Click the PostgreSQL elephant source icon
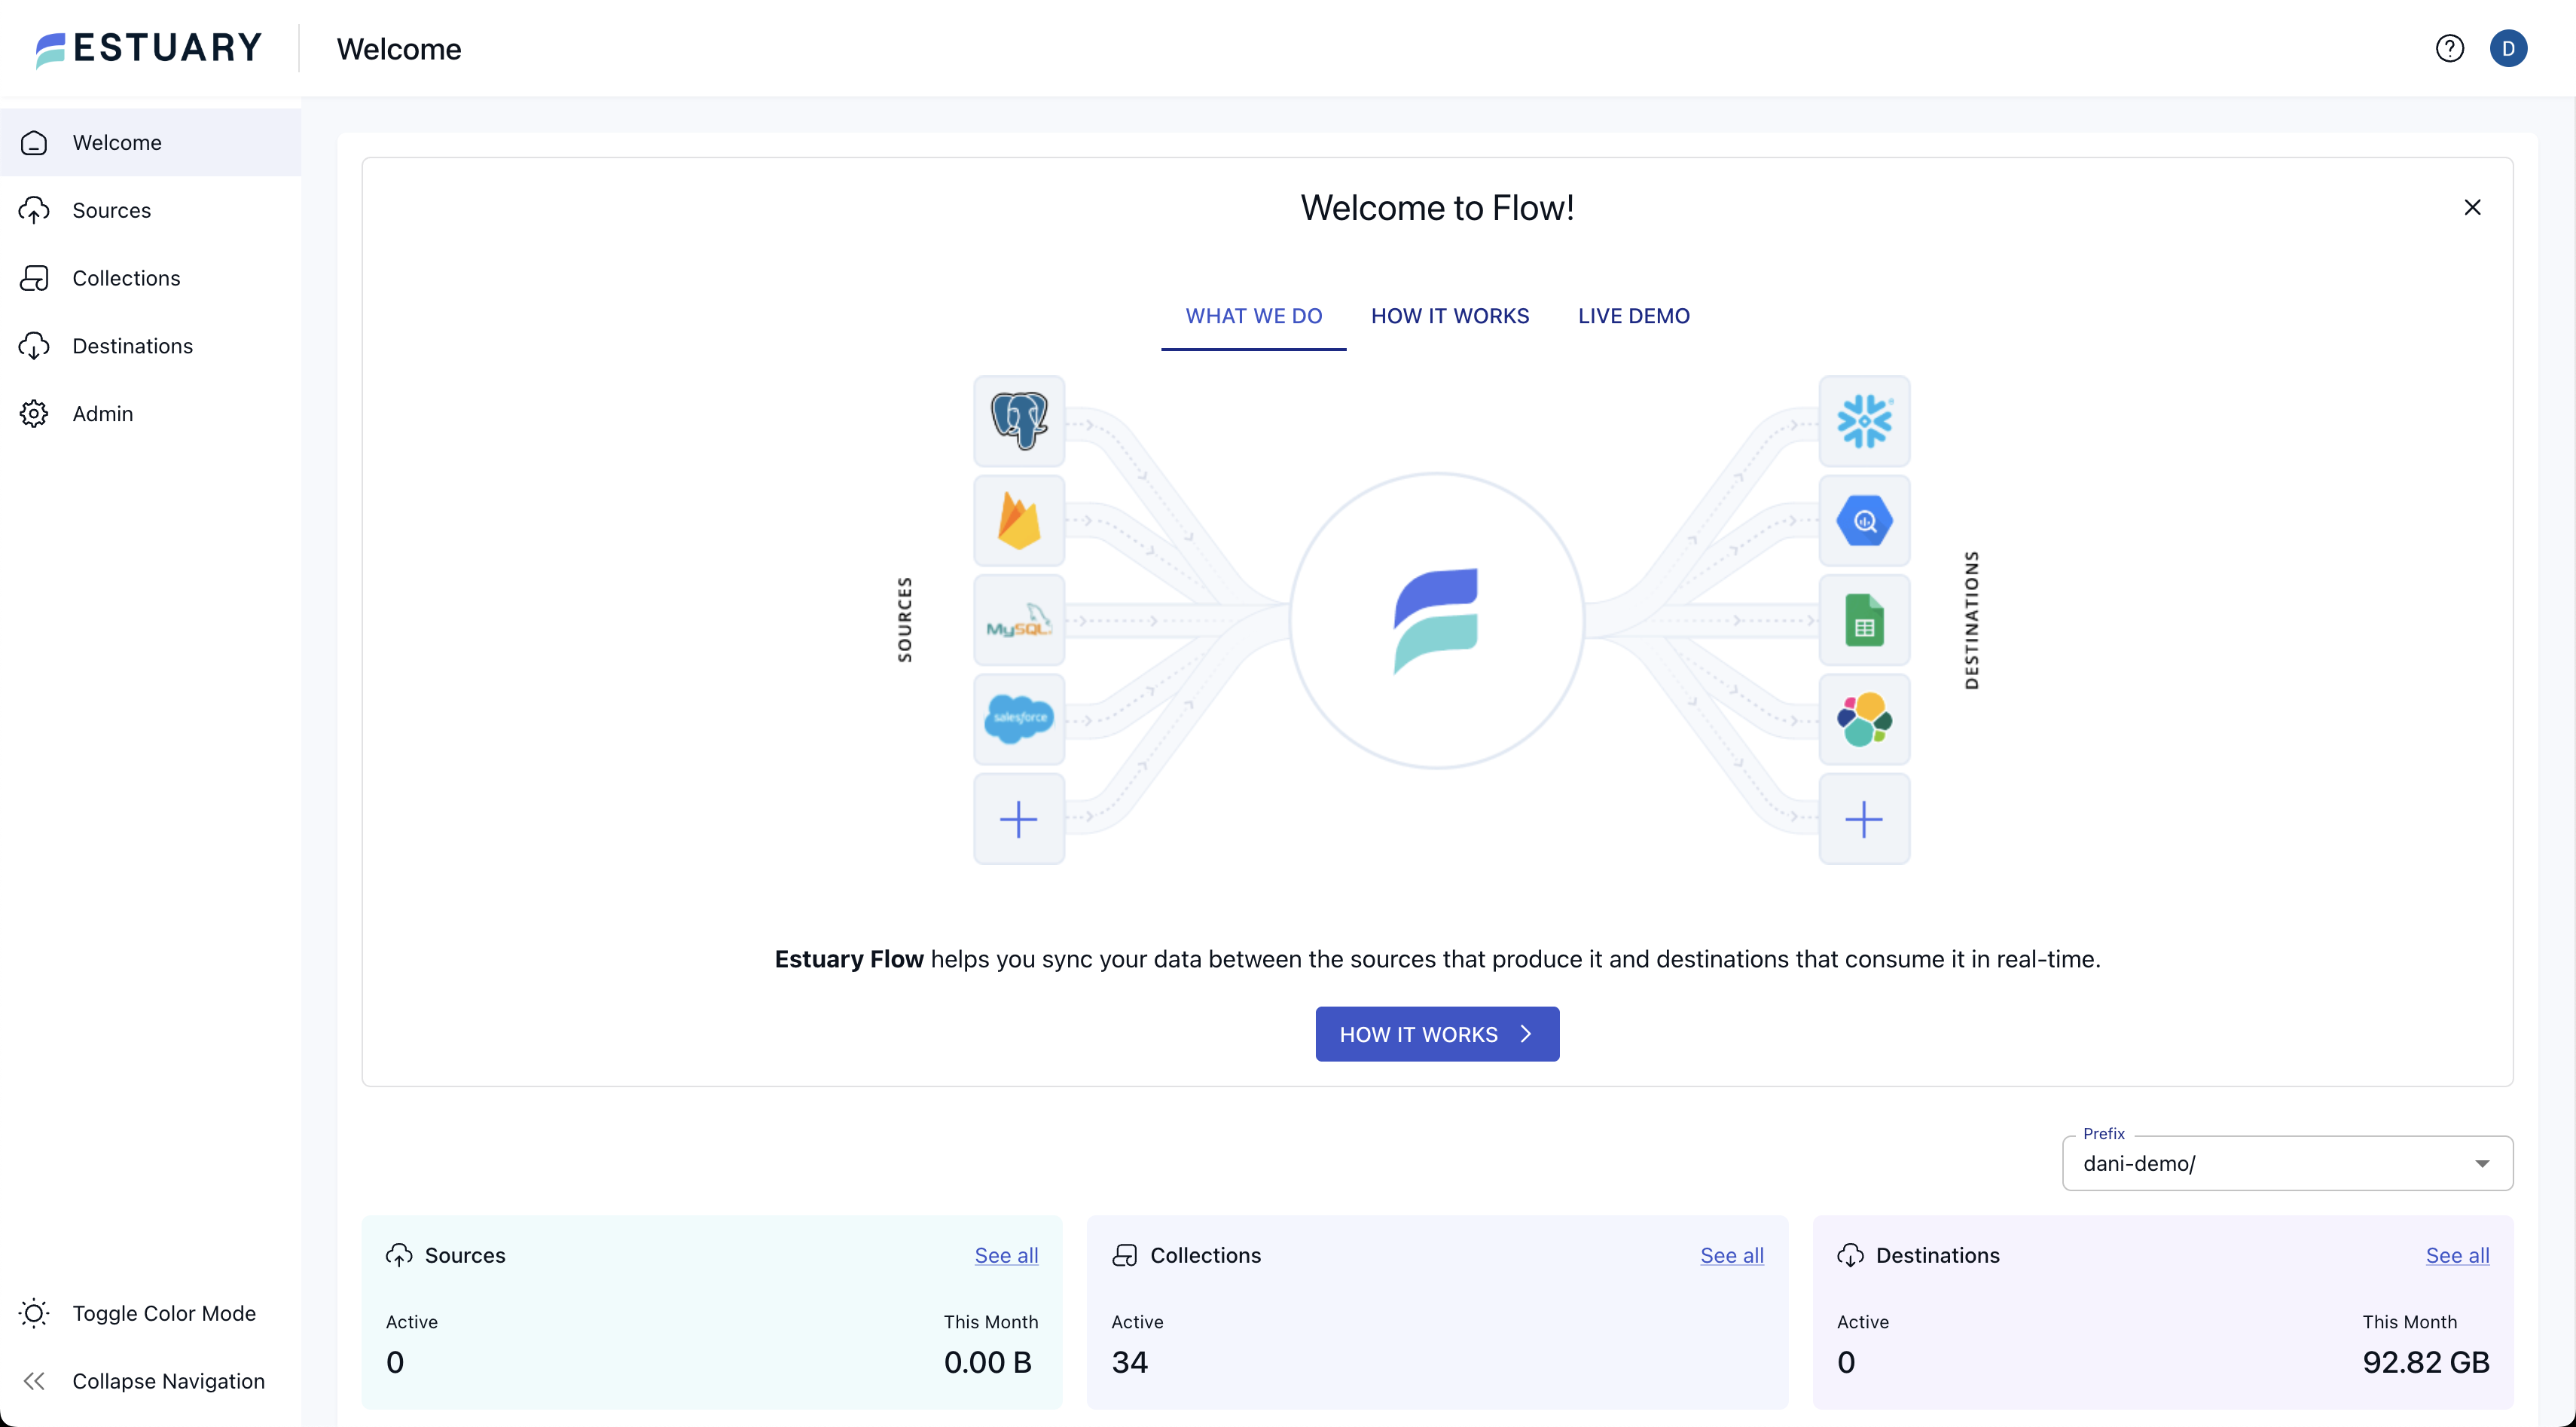The width and height of the screenshot is (2576, 1427). [x=1018, y=421]
